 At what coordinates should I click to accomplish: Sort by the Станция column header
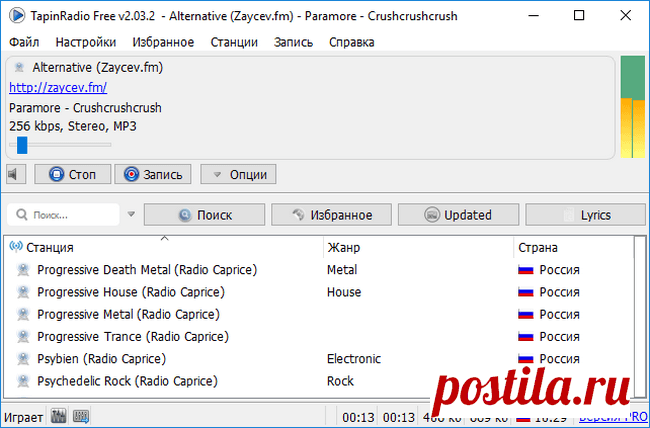coord(165,248)
